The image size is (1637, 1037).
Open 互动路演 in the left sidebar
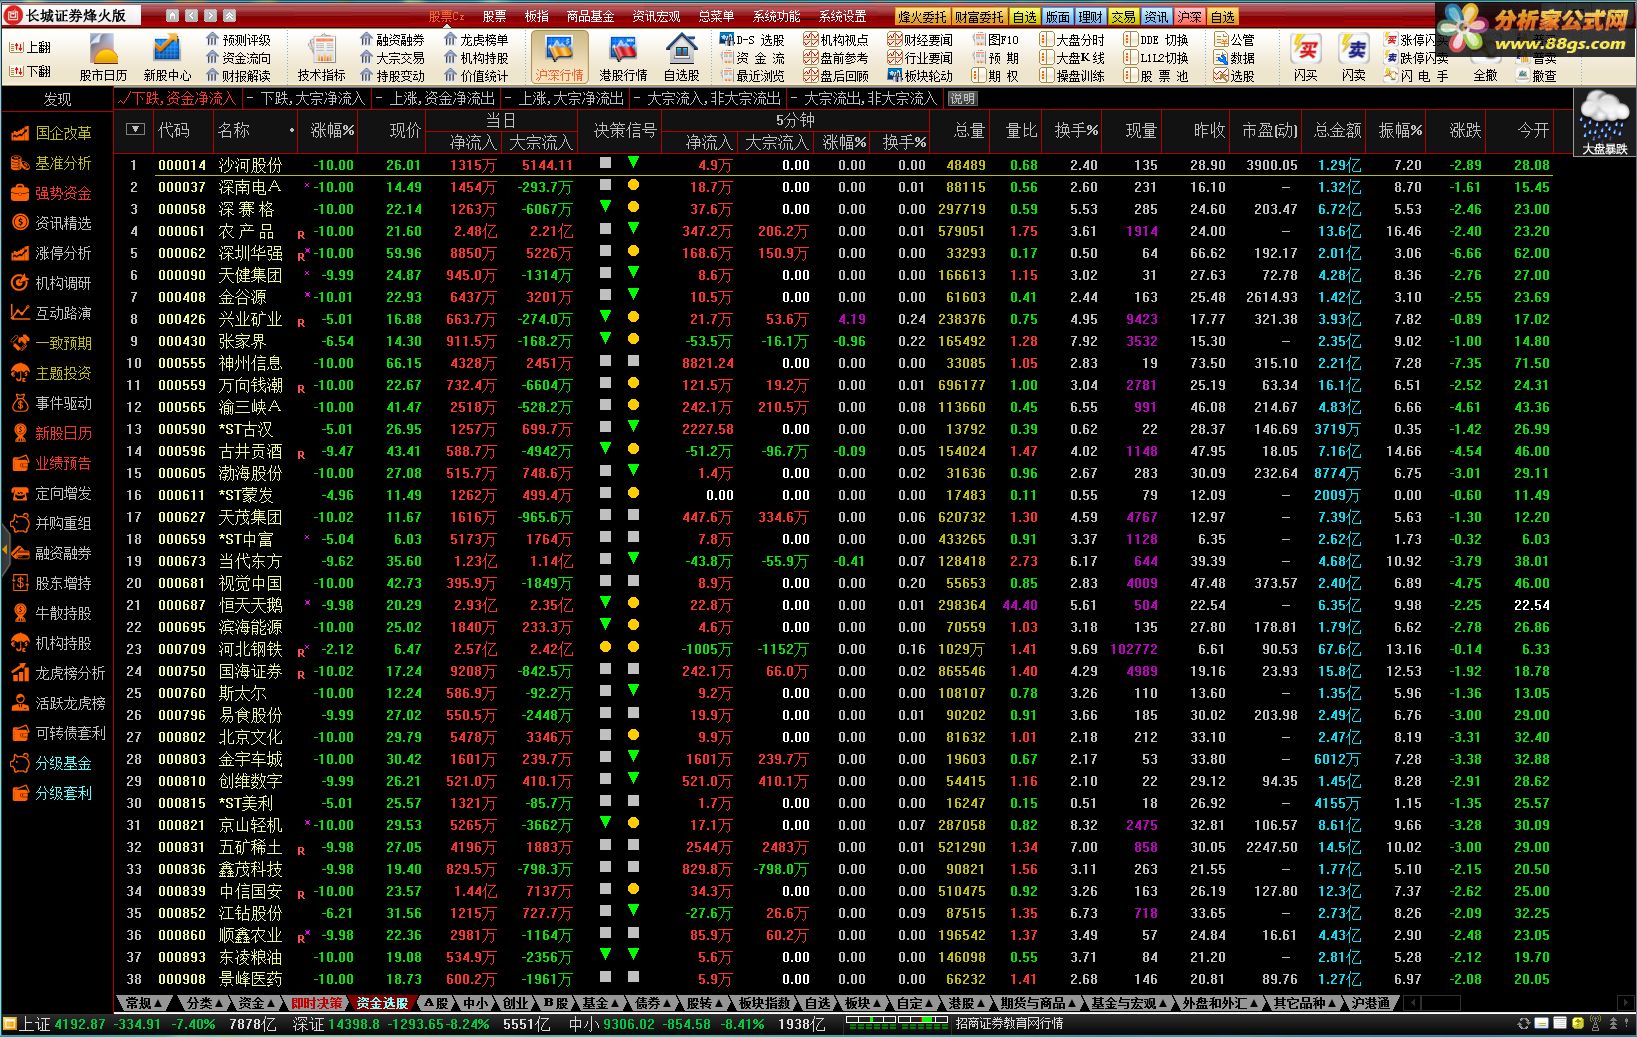click(54, 313)
